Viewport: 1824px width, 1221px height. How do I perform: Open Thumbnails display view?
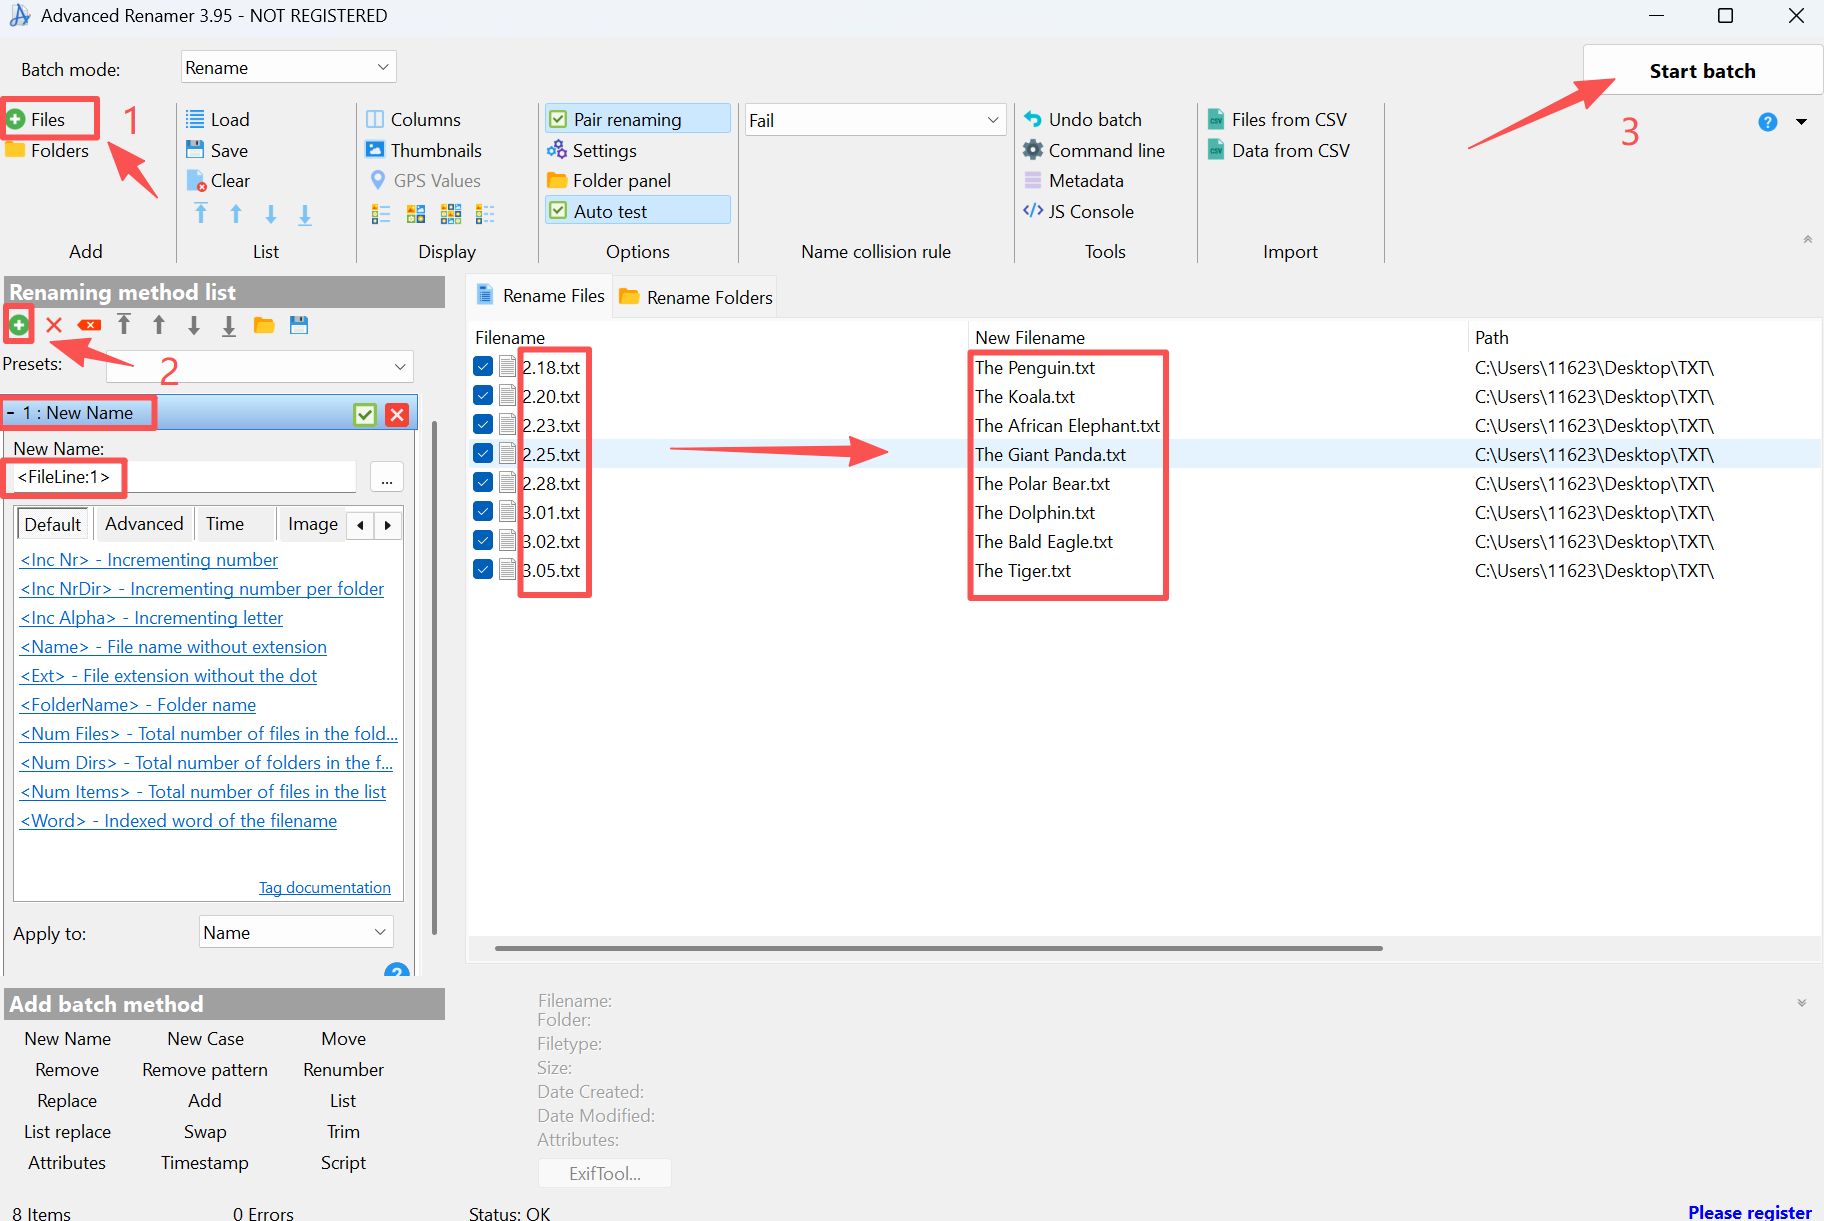tap(424, 150)
